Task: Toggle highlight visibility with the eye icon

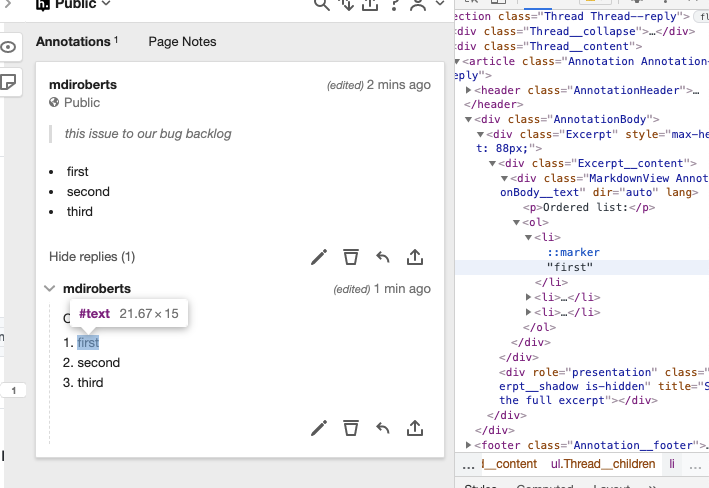Action: pos(8,47)
